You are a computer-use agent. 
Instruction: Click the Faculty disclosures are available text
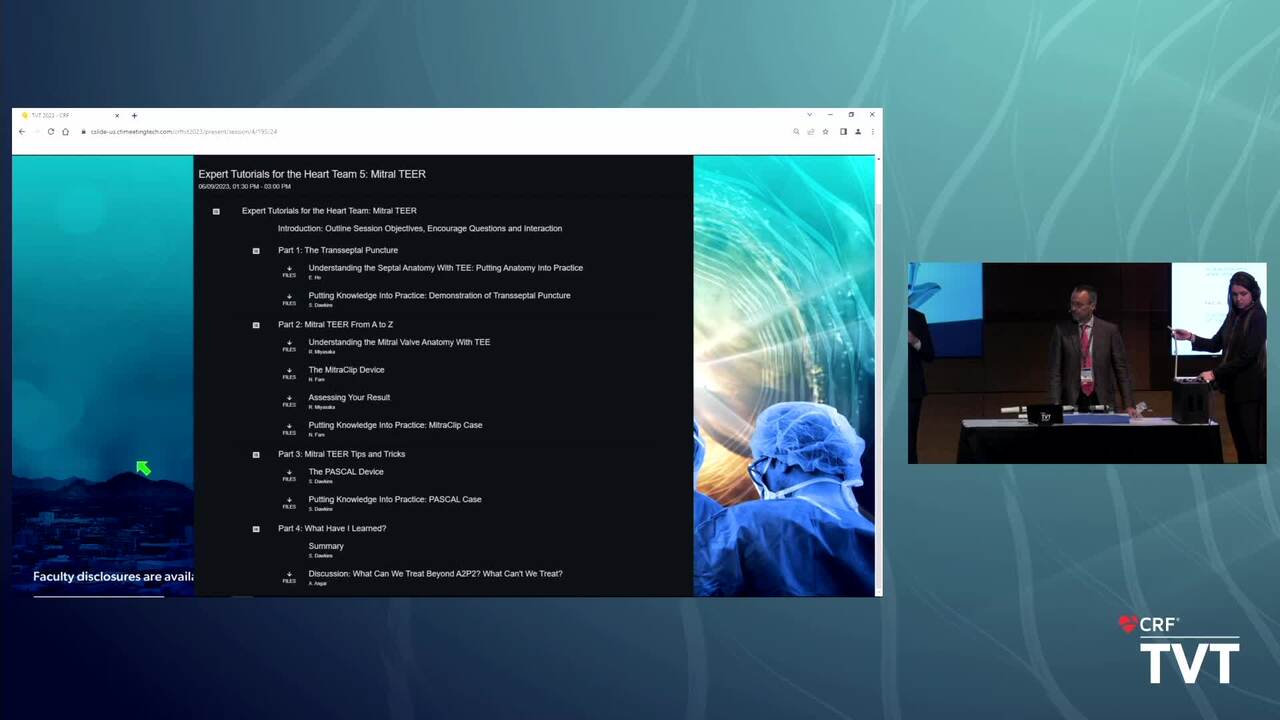click(113, 576)
